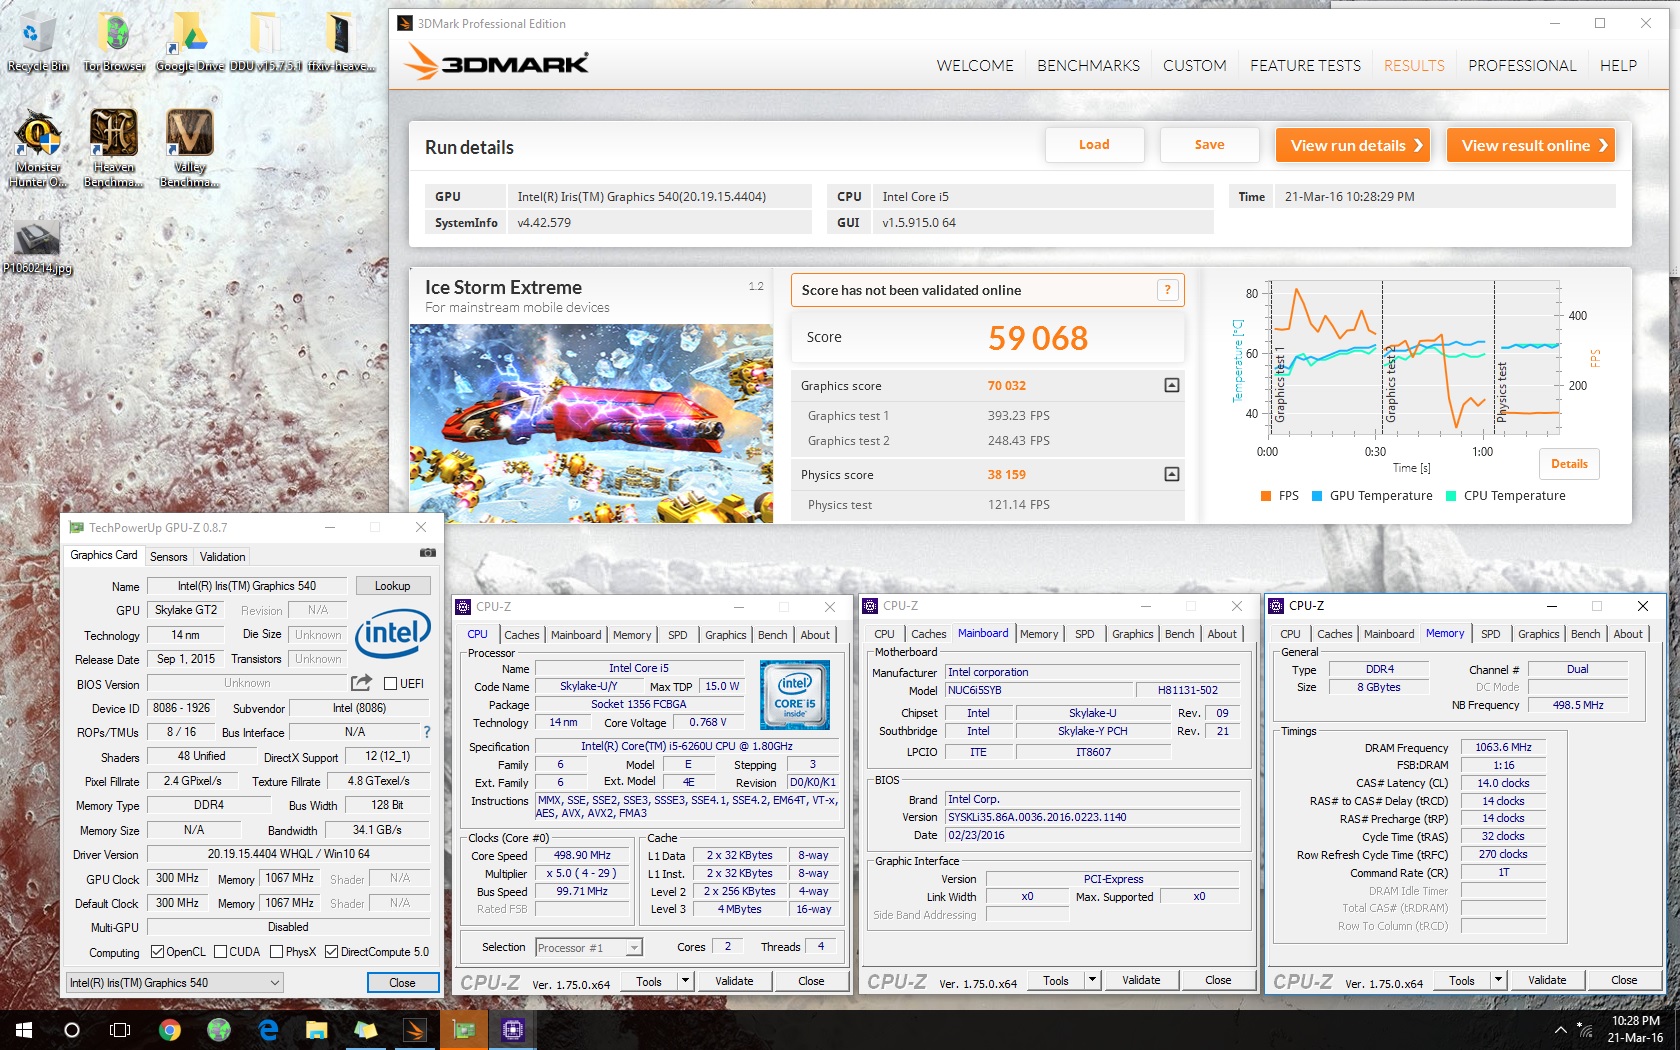Collapse the Physics score section
Viewport: 1680px width, 1050px height.
pos(1172,474)
